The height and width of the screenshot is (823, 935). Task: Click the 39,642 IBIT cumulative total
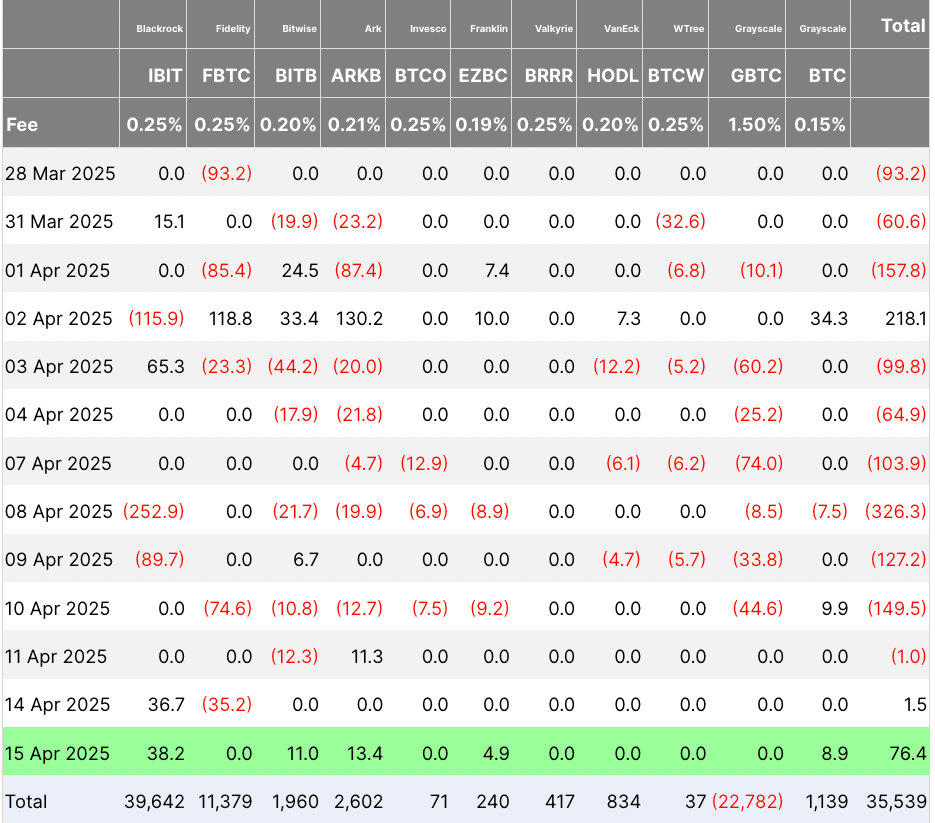coord(155,801)
